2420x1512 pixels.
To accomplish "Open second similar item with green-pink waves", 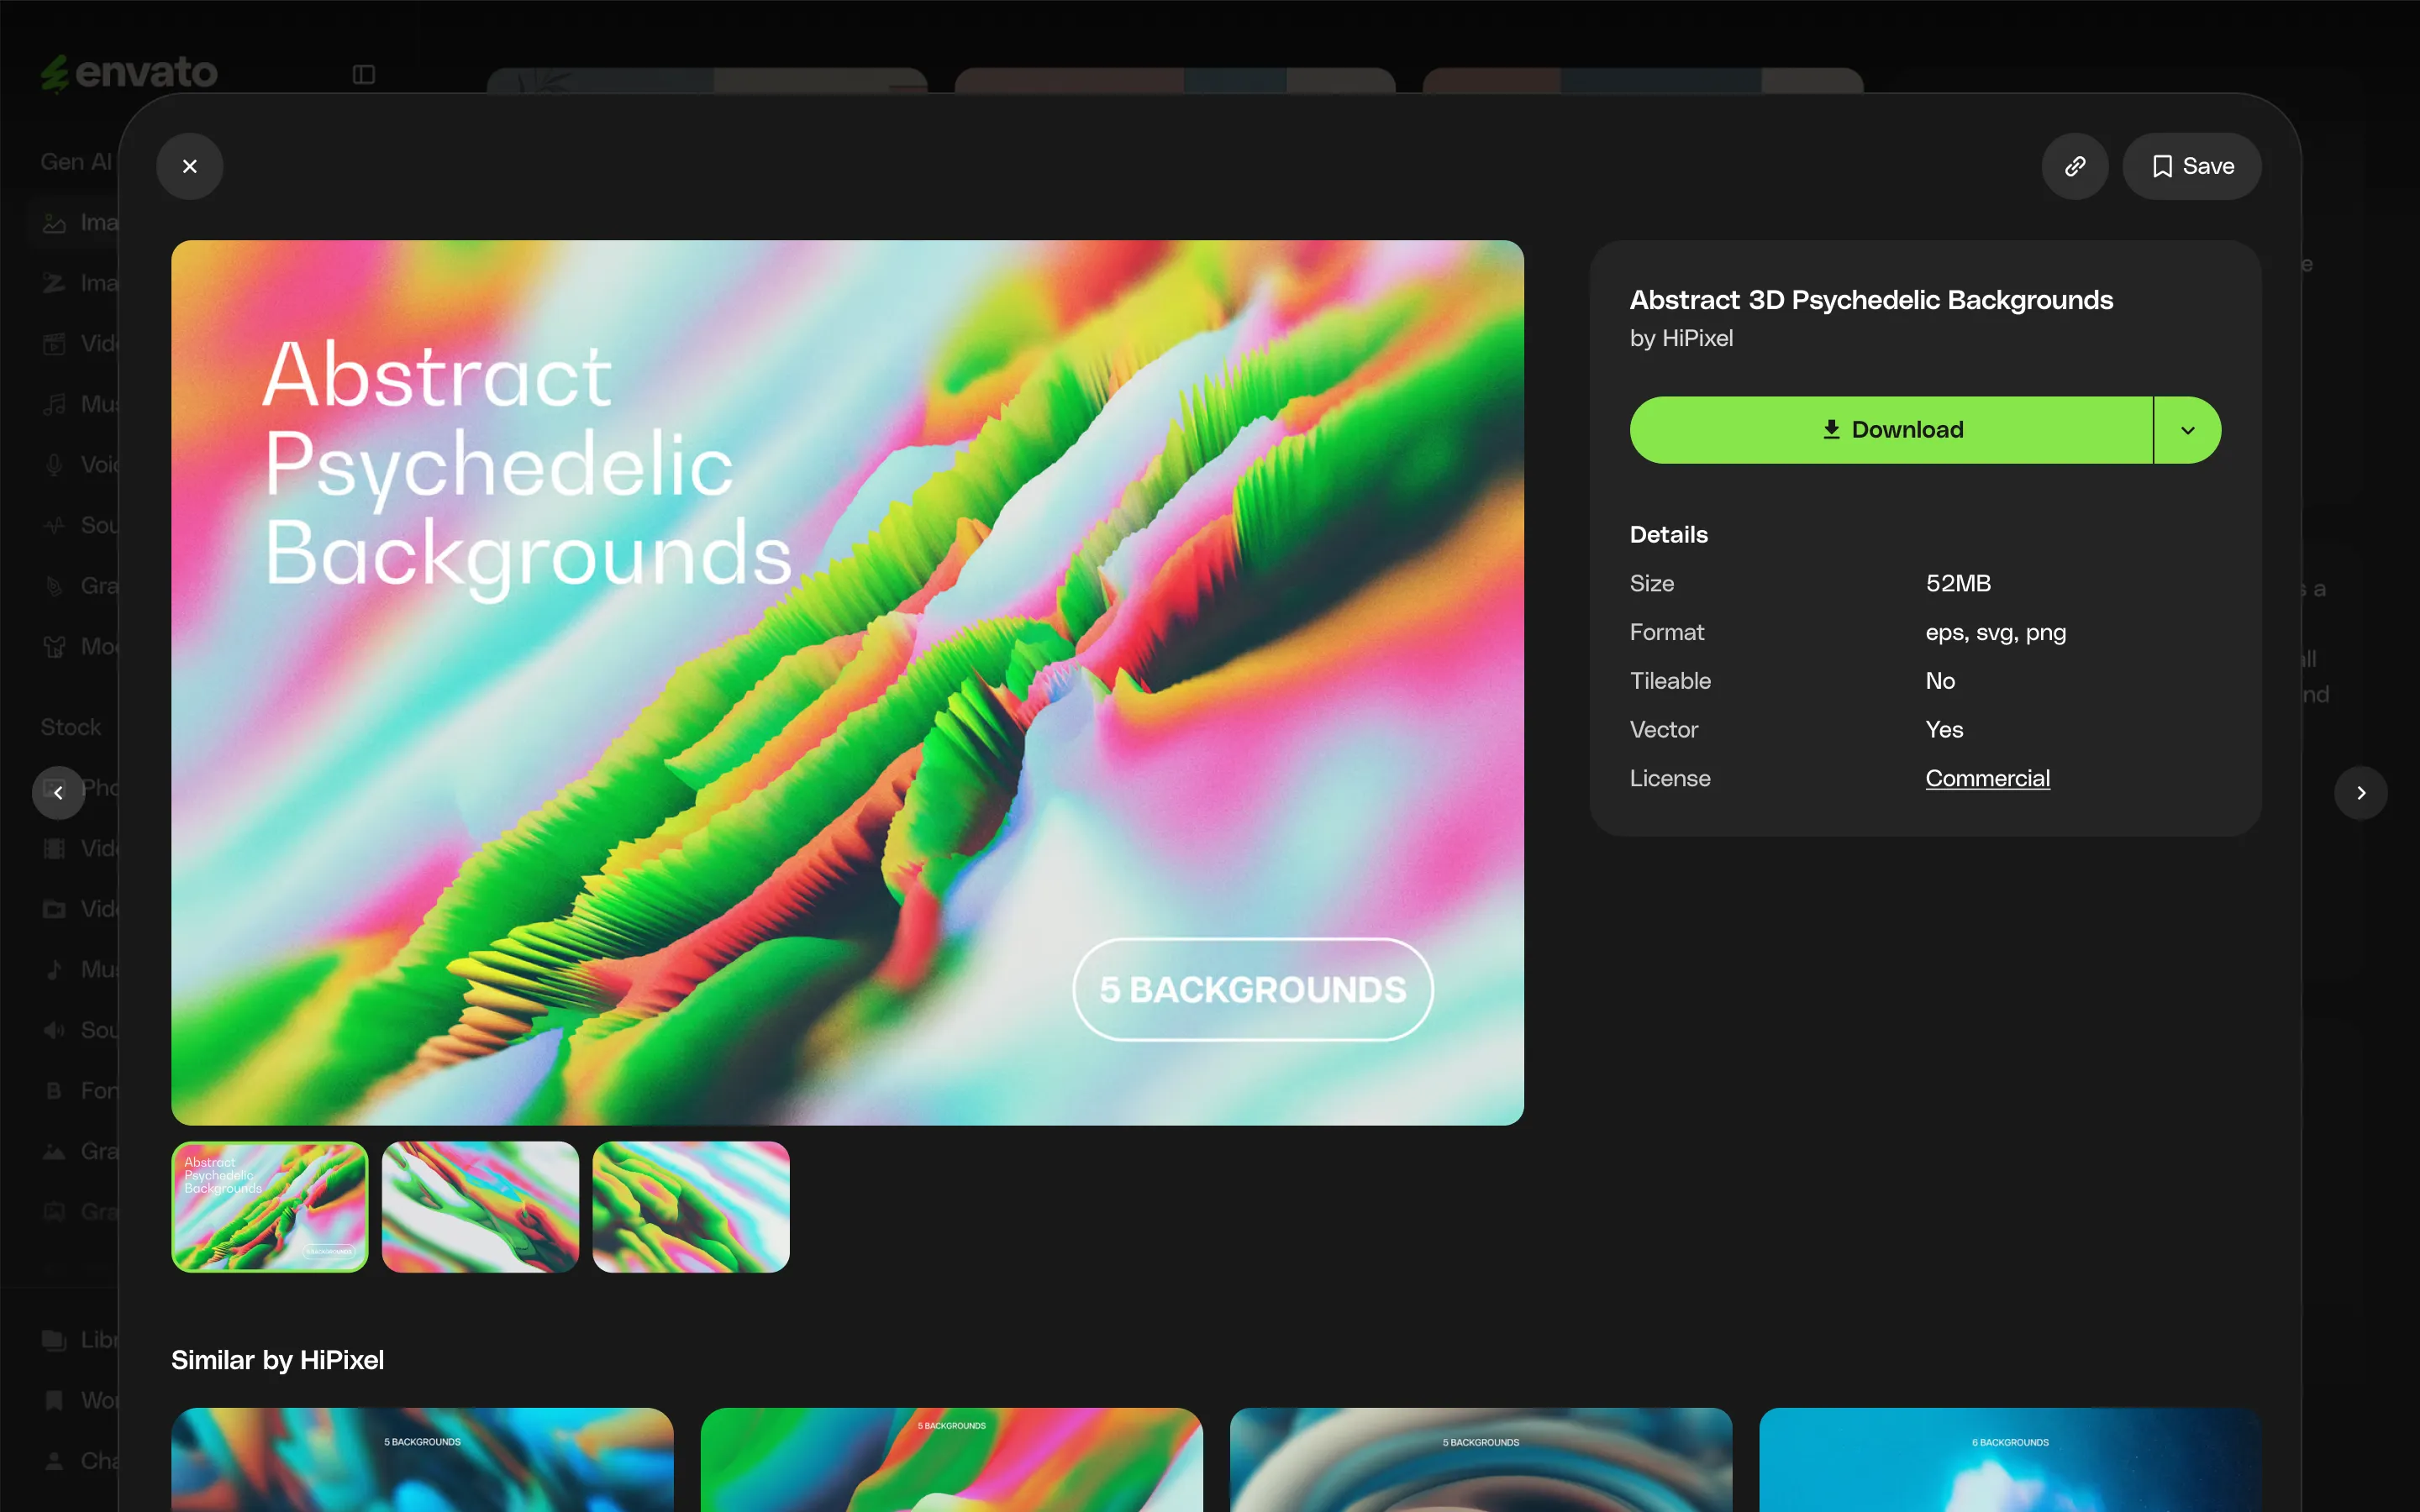I will pyautogui.click(x=951, y=1460).
